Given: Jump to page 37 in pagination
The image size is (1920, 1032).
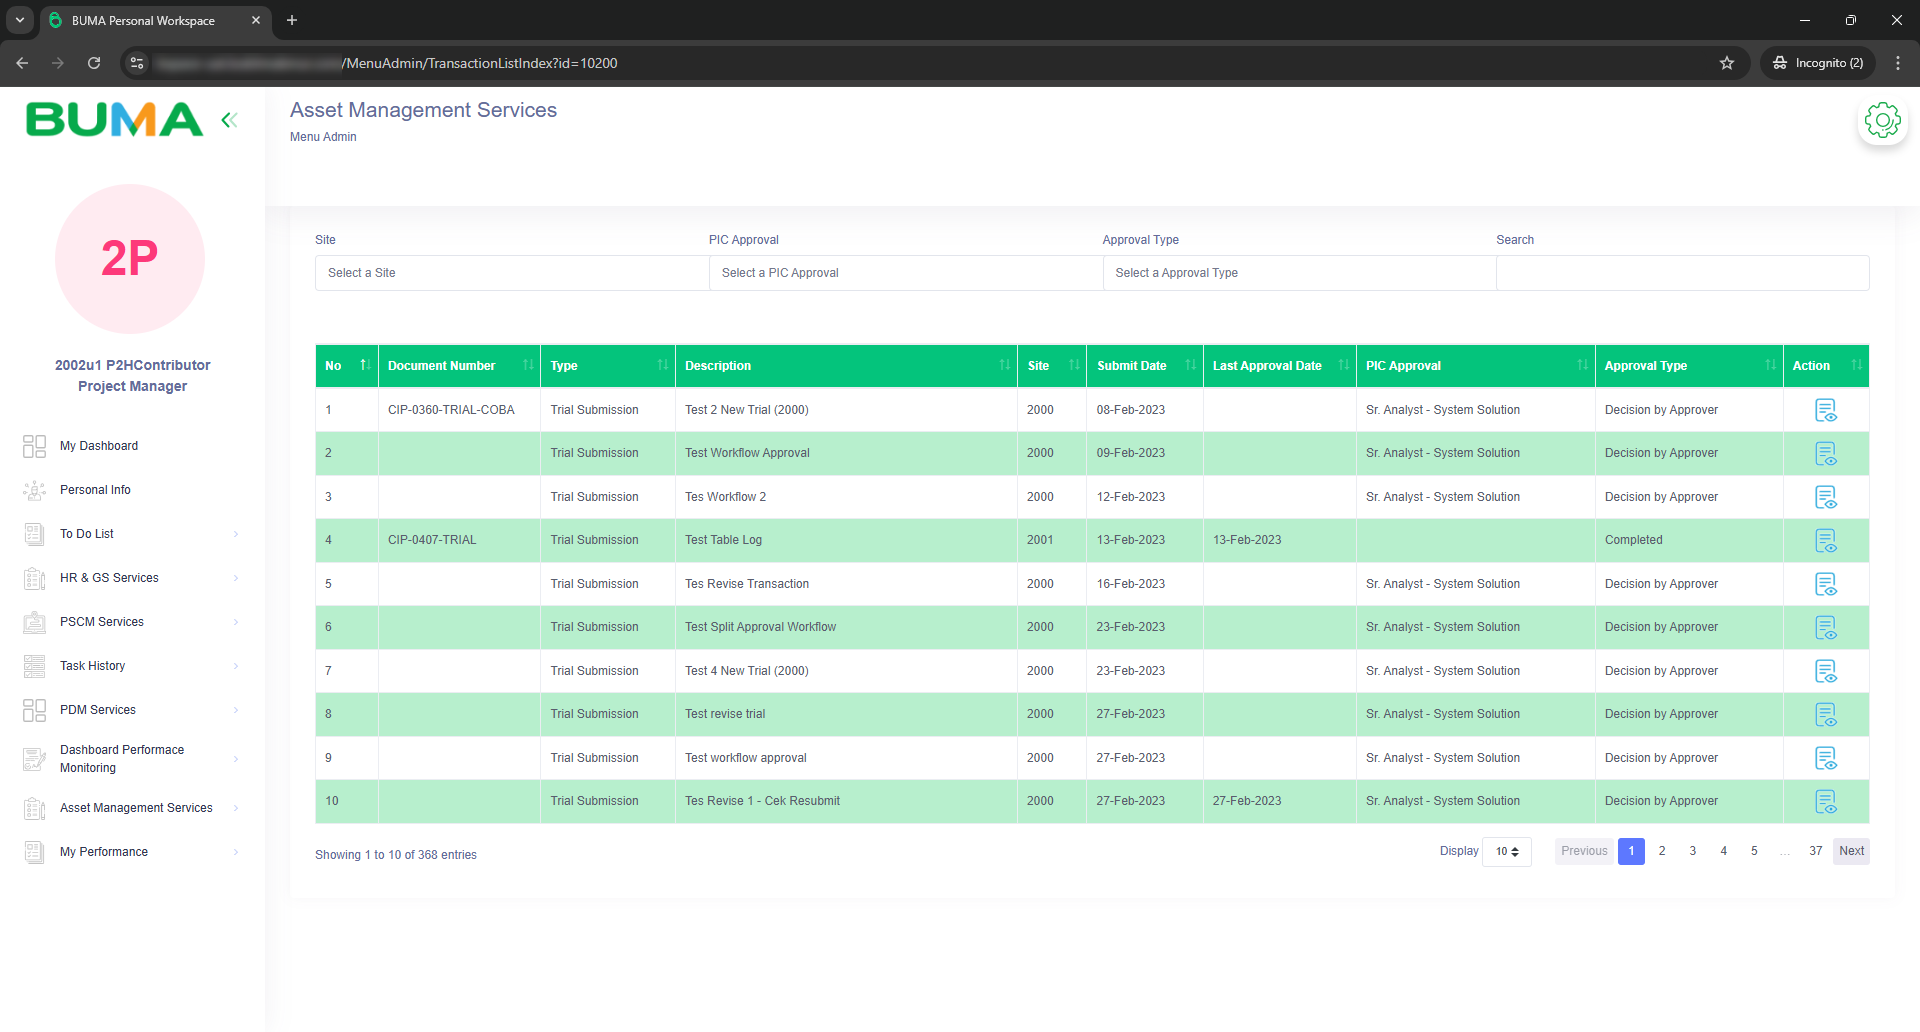Looking at the screenshot, I should click(1815, 851).
